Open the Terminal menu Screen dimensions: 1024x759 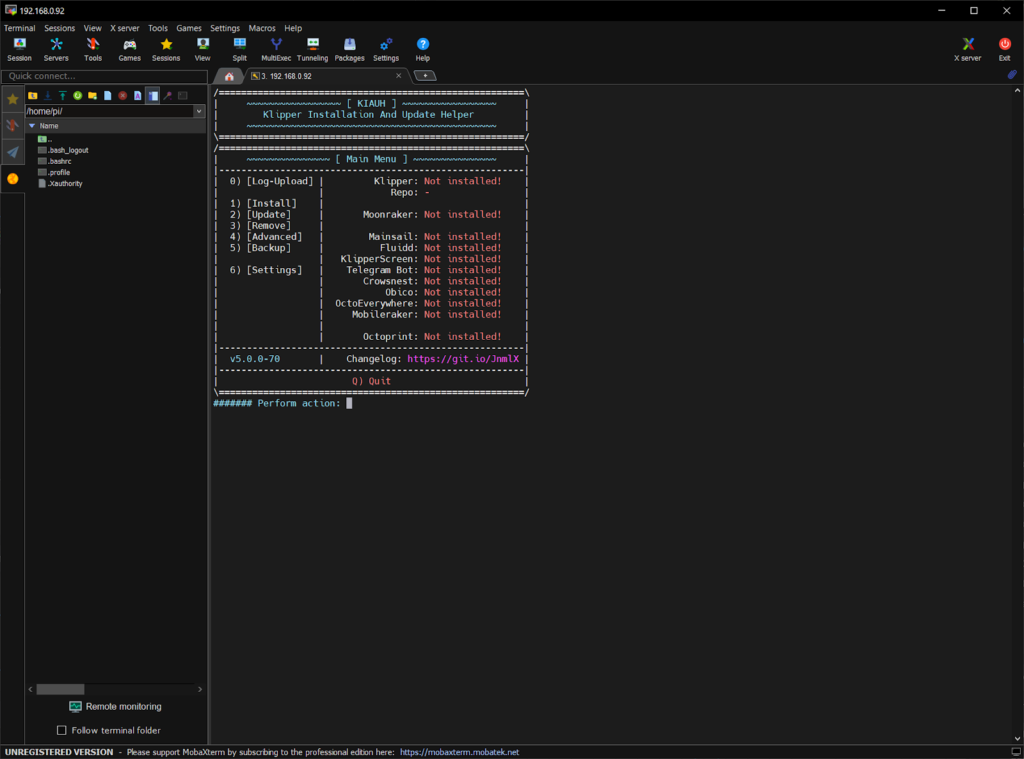click(x=20, y=28)
